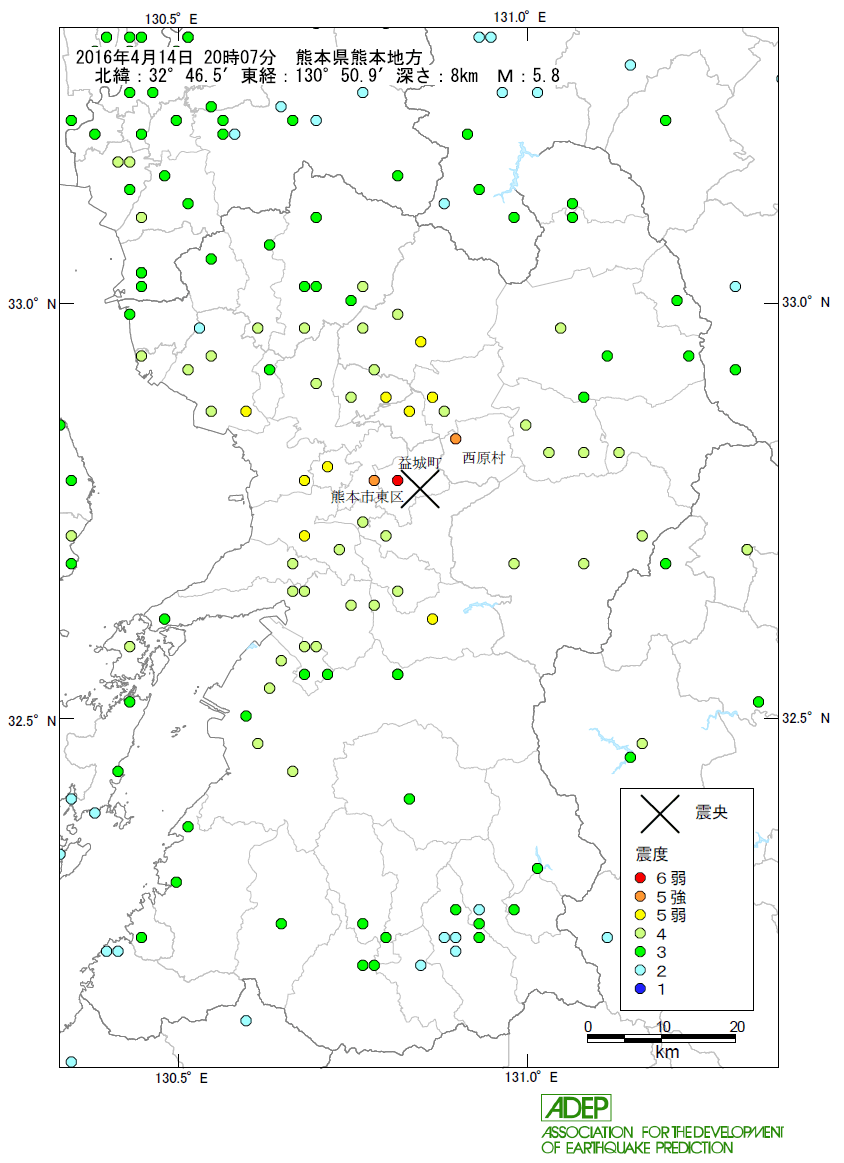Click the epicenter X marker on the map
844x1163 pixels.
pos(421,489)
